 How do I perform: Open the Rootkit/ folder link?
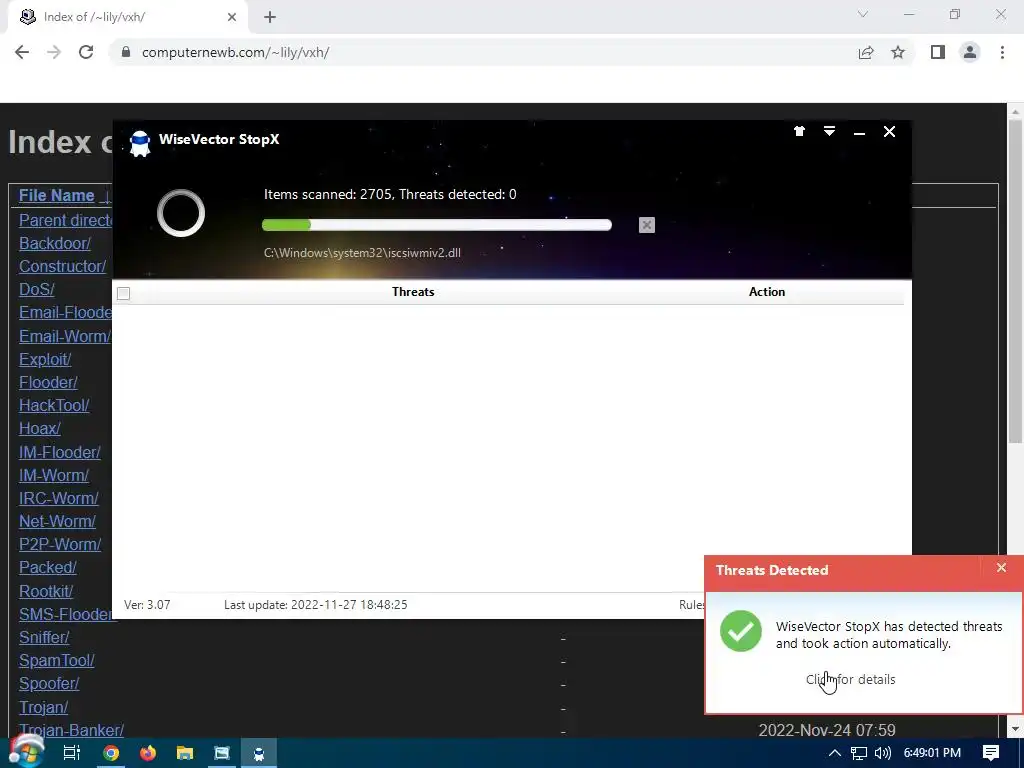coord(46,591)
